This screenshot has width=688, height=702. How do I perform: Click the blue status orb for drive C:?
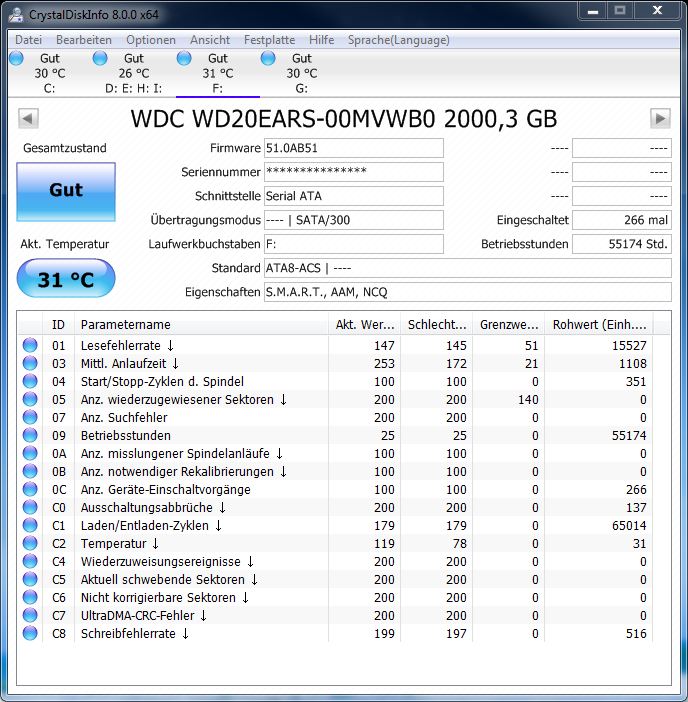click(16, 58)
